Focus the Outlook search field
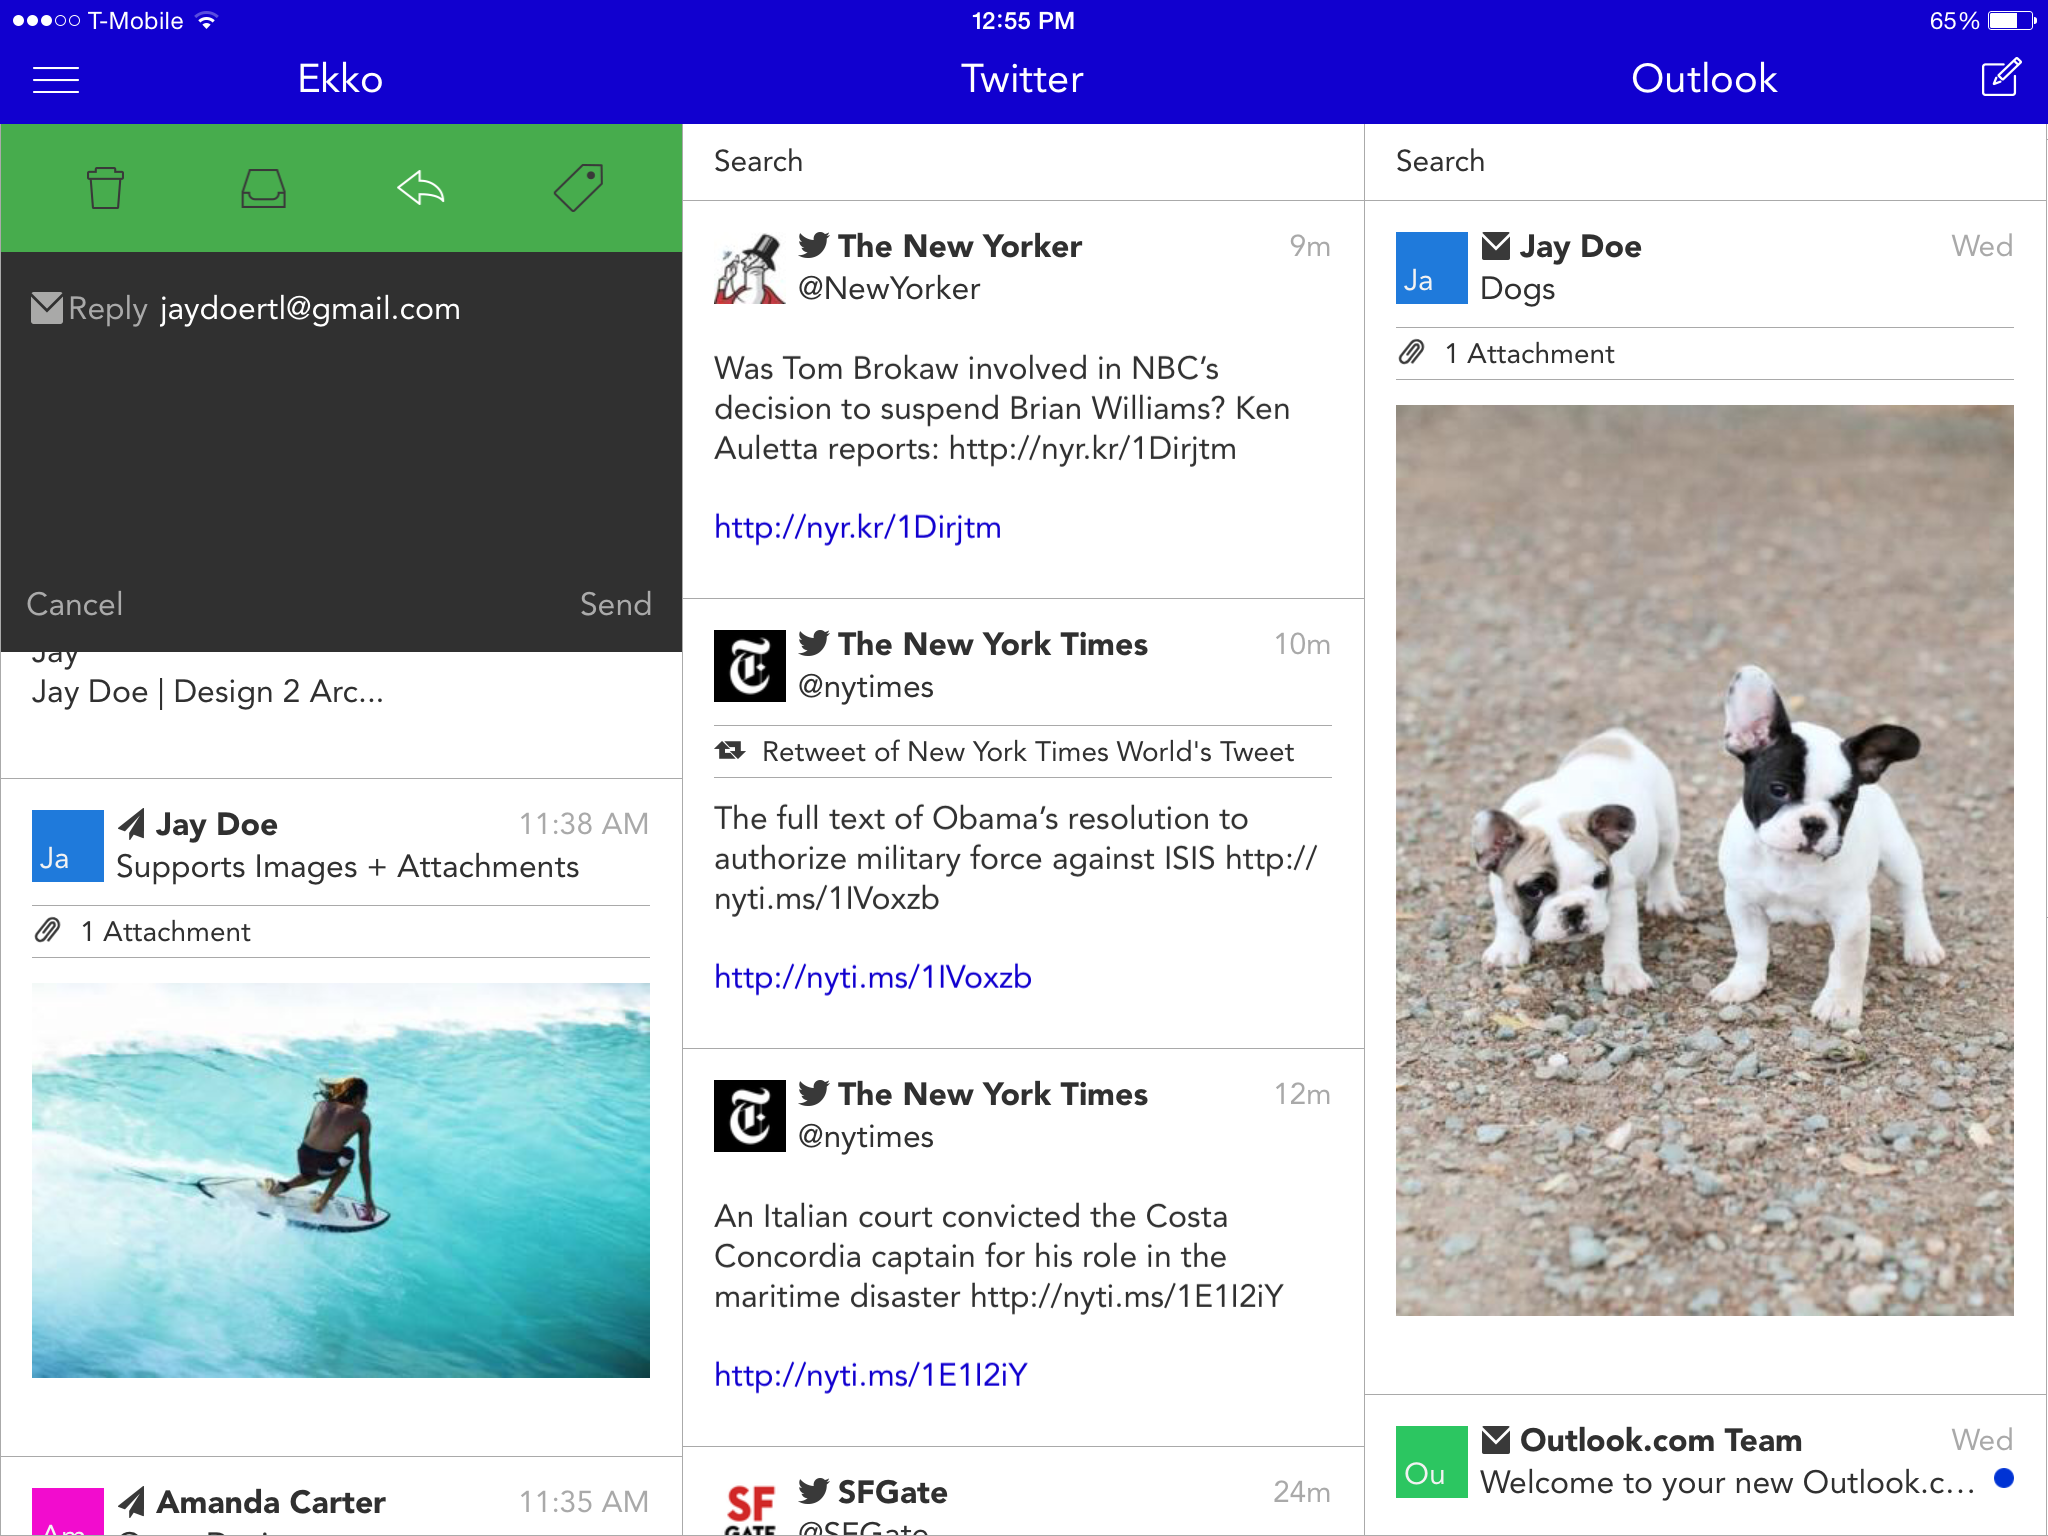Image resolution: width=2048 pixels, height=1536 pixels. point(1704,162)
